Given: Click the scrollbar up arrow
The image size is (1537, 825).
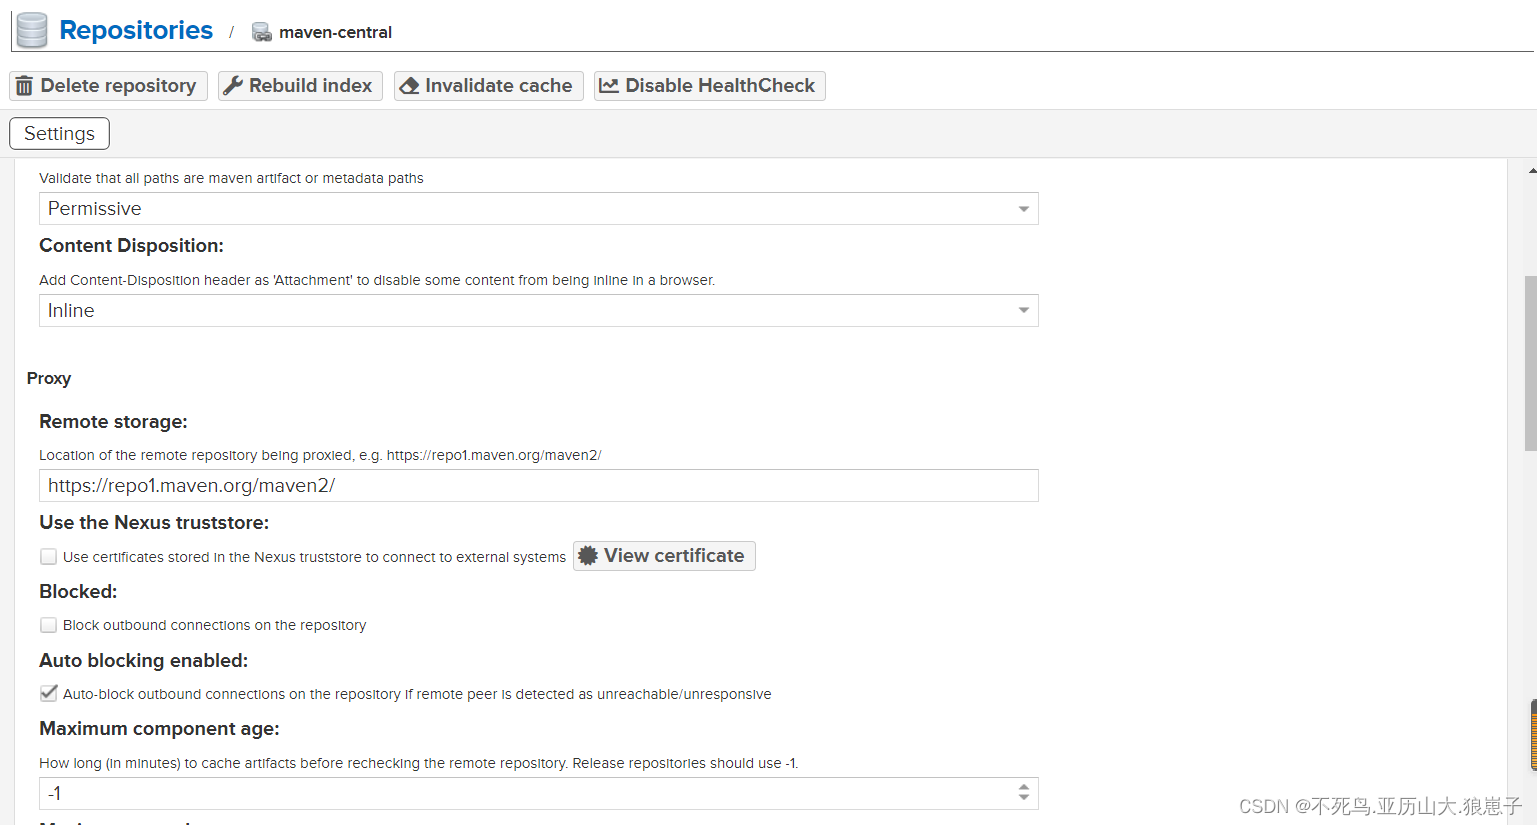Looking at the screenshot, I should coord(1532,170).
